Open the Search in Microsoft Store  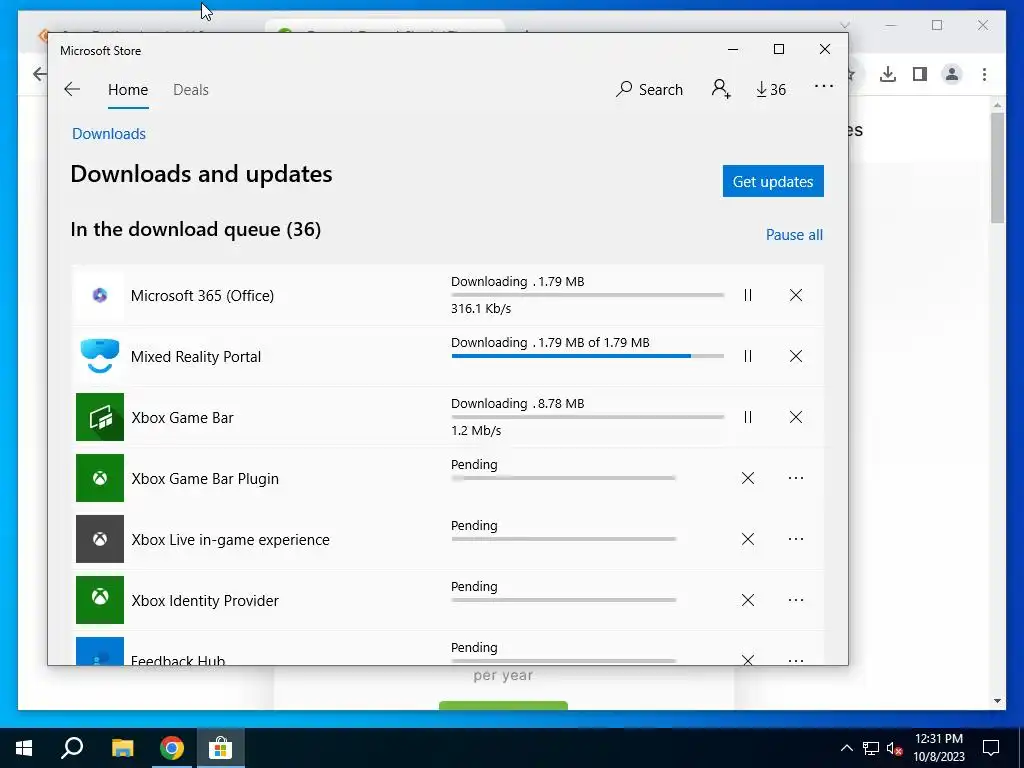[649, 89]
